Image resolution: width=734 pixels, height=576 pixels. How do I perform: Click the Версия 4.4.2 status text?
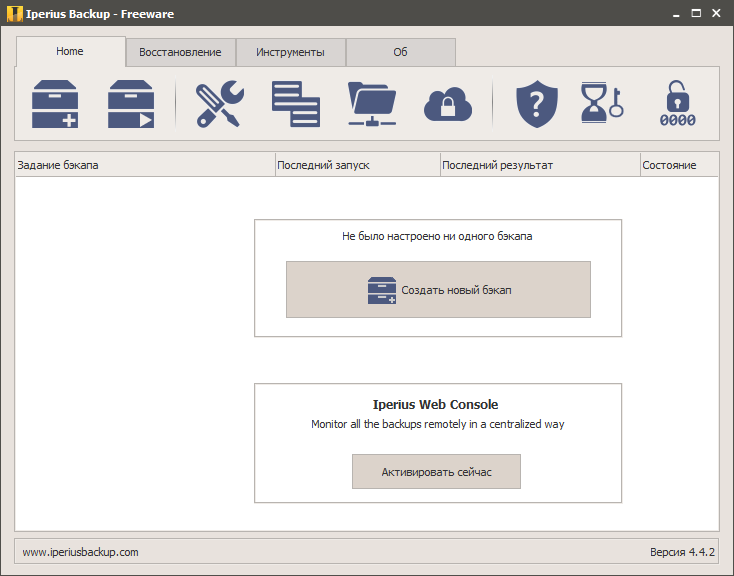tap(682, 552)
